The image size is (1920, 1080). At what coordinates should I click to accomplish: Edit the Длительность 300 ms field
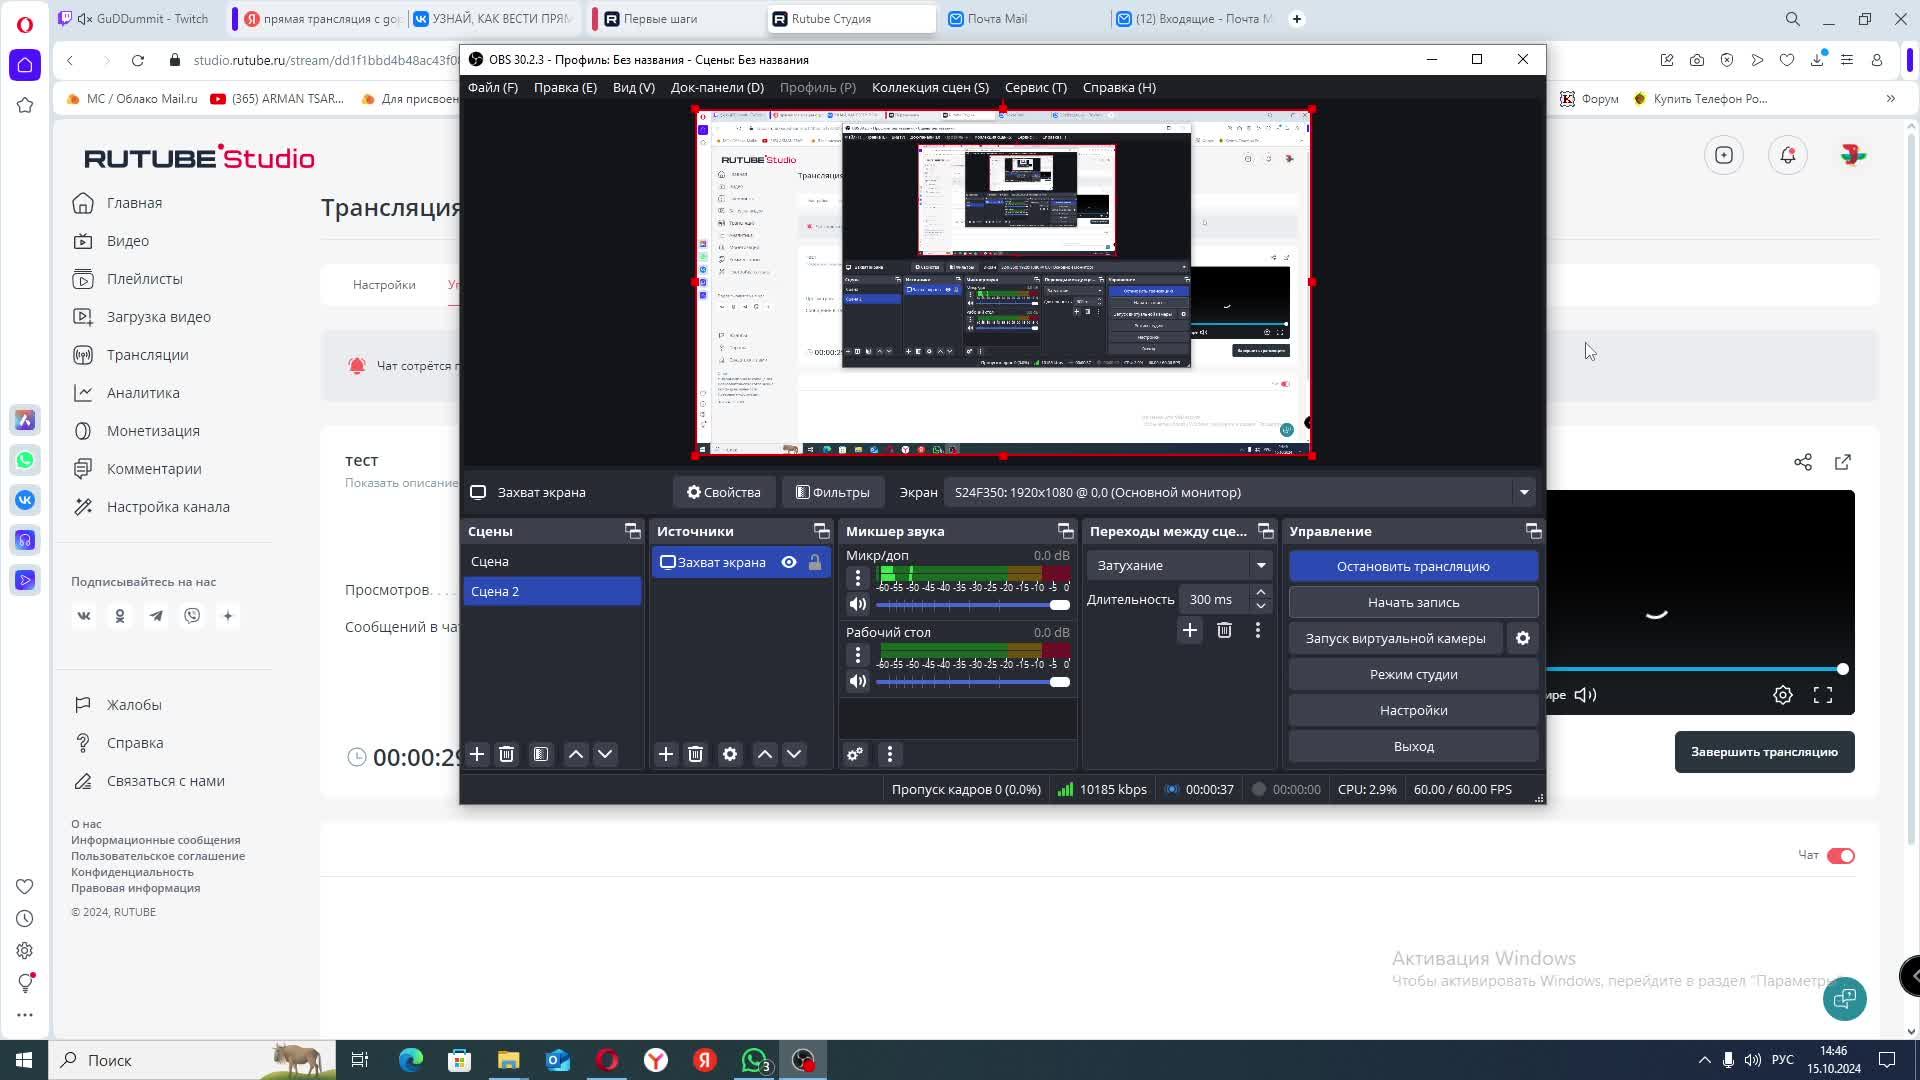click(x=1214, y=599)
